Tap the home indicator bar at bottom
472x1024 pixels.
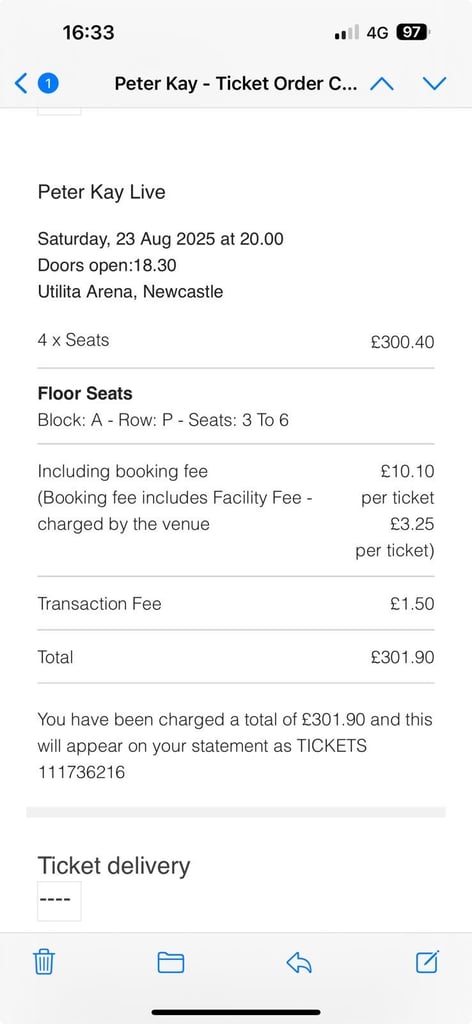(236, 1012)
